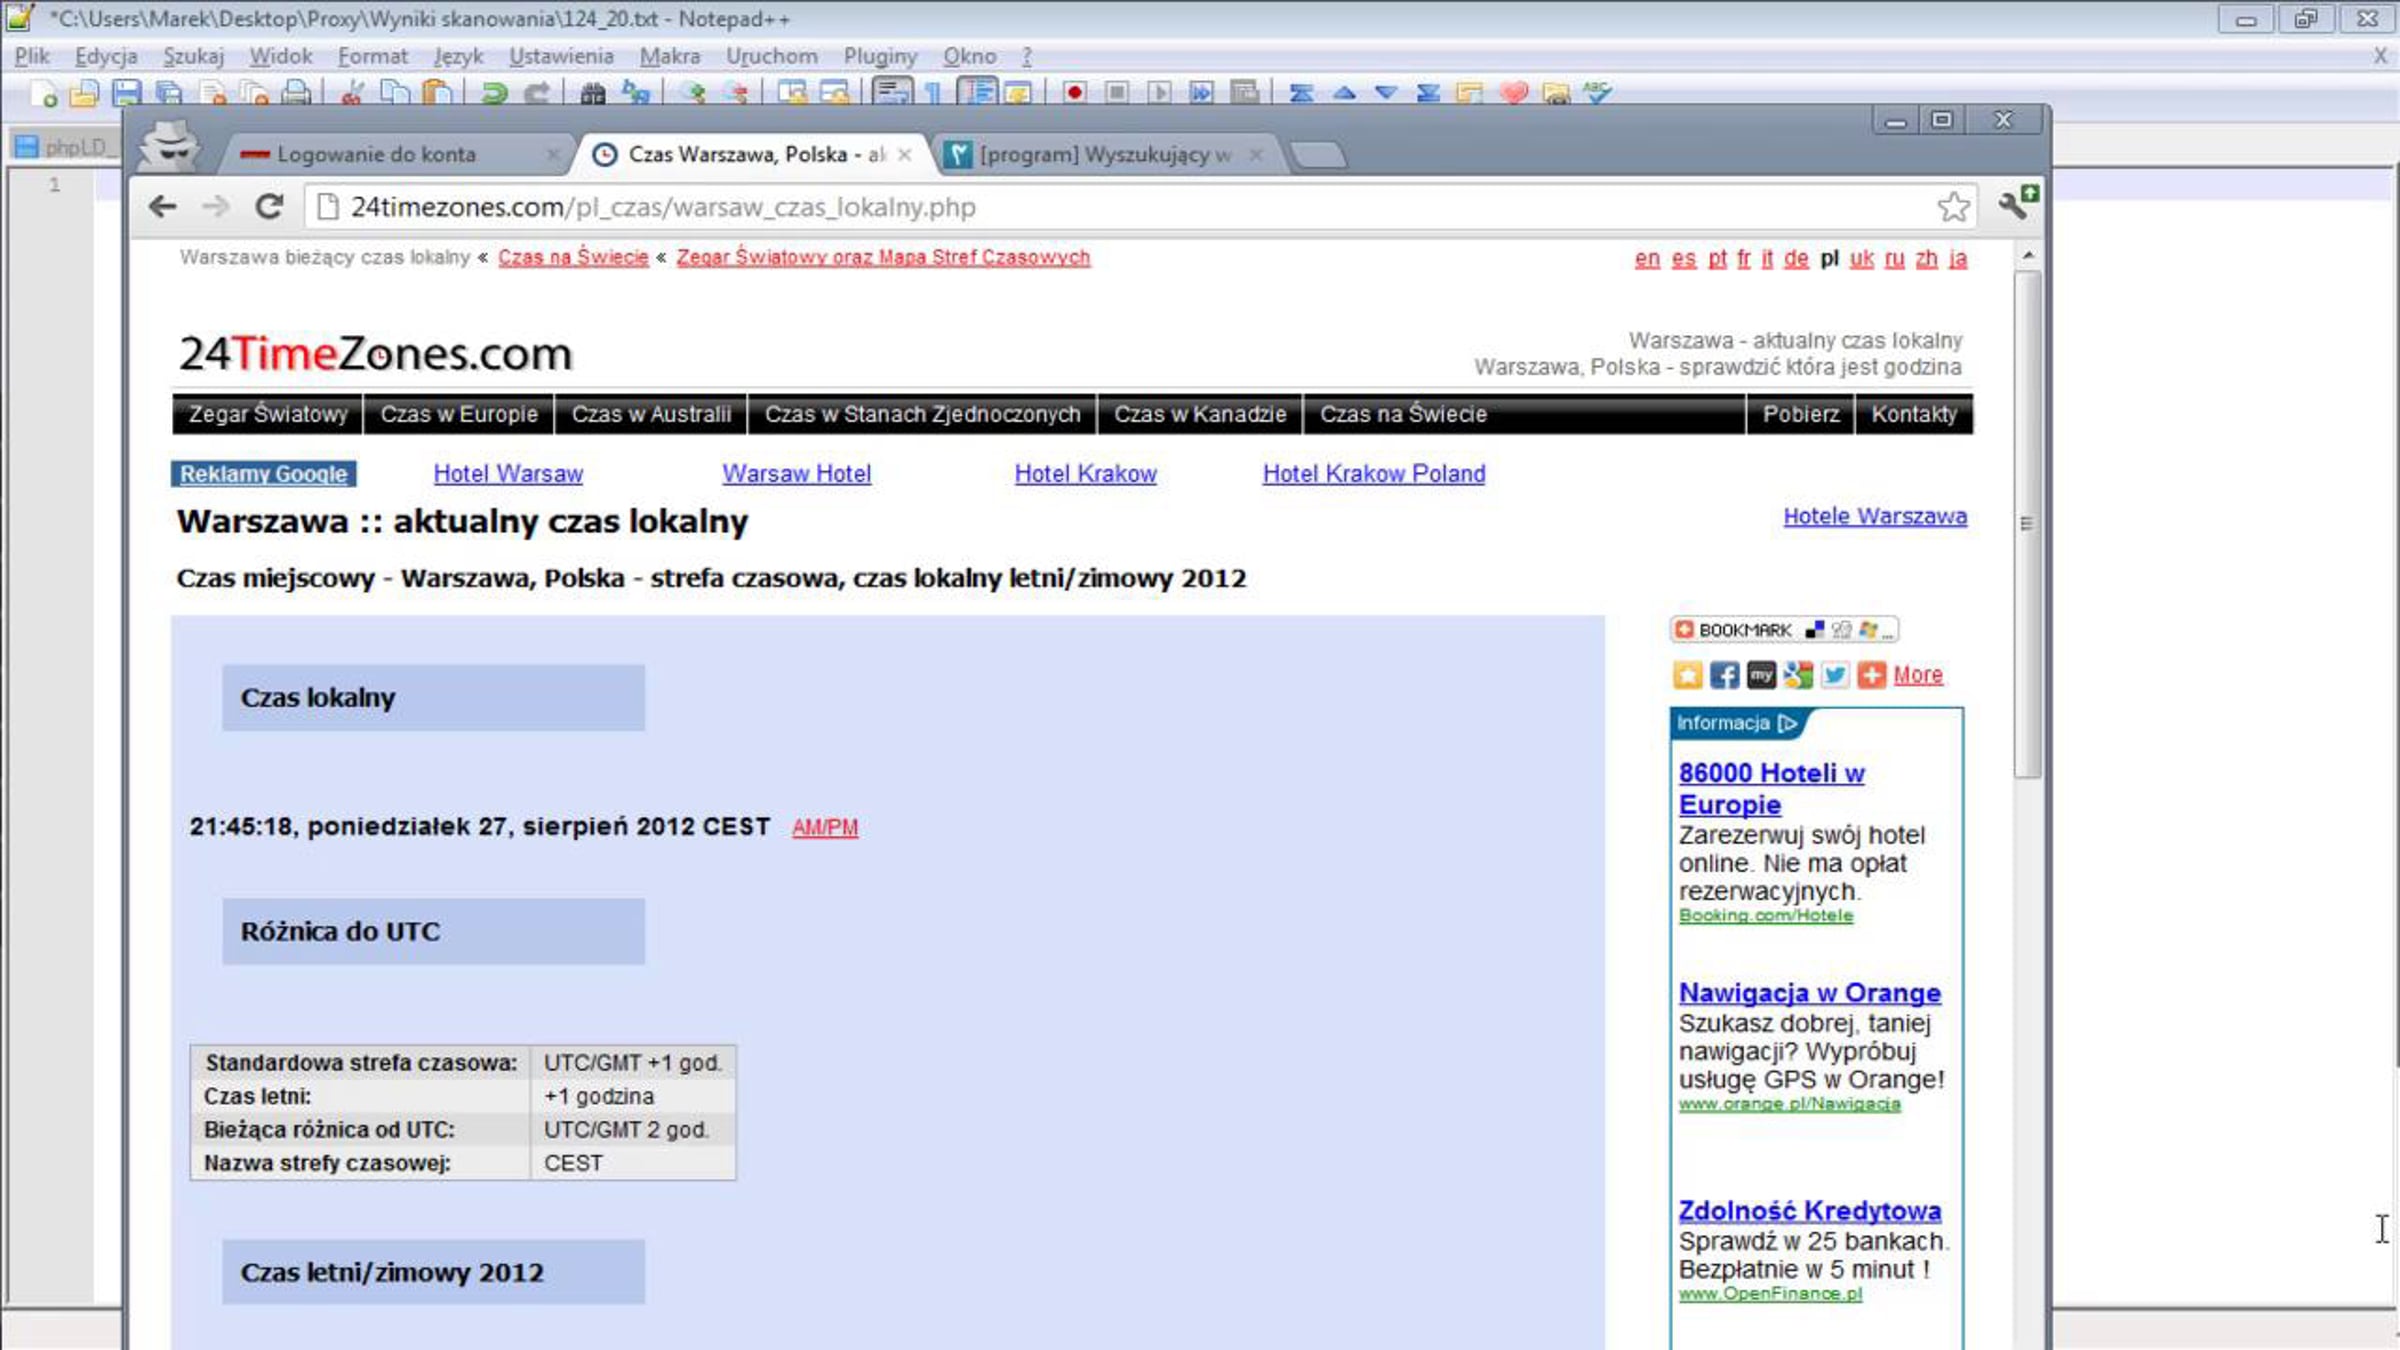
Task: Click the Copy icon in Notepad++ toolbar
Action: [395, 94]
